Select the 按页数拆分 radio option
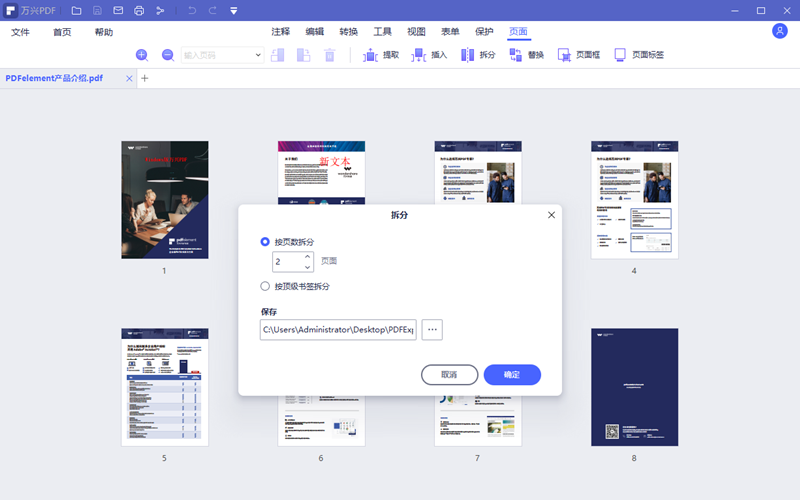Viewport: 800px width, 500px height. (x=265, y=242)
